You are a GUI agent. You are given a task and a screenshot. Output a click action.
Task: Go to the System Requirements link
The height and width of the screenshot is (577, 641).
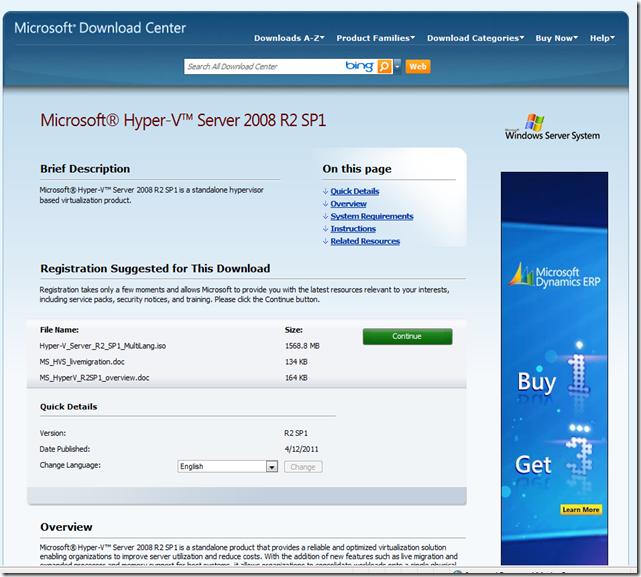pyautogui.click(x=371, y=216)
